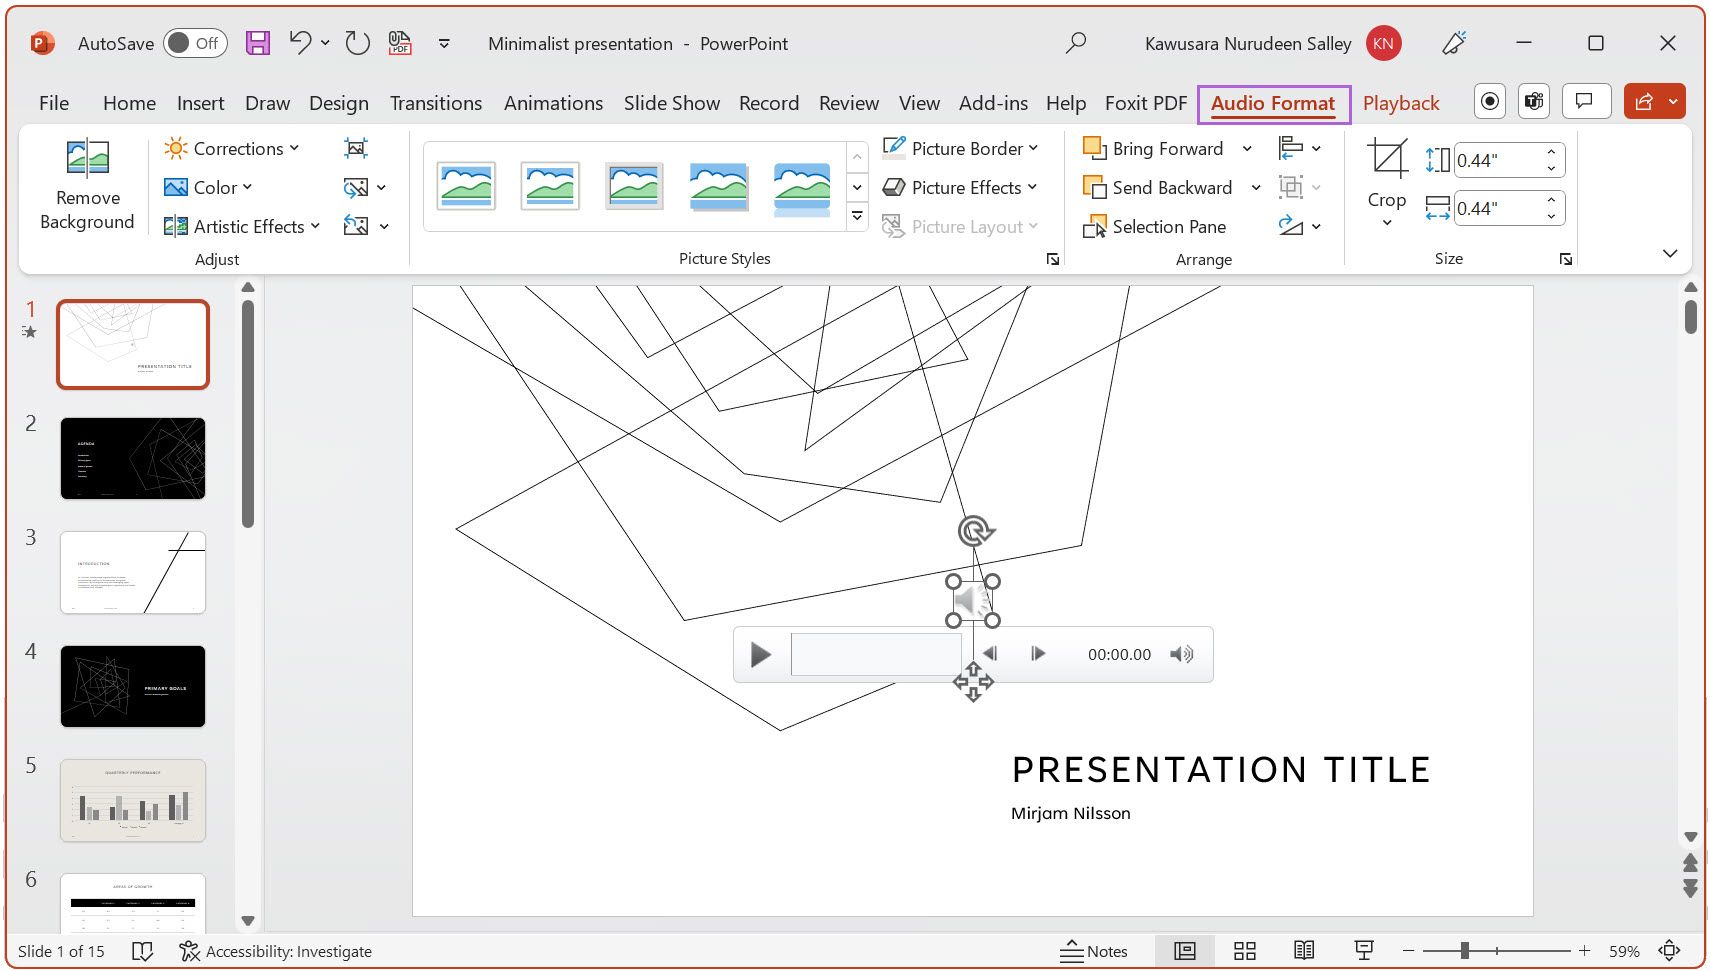Click the zoom in plus button

[x=1584, y=951]
